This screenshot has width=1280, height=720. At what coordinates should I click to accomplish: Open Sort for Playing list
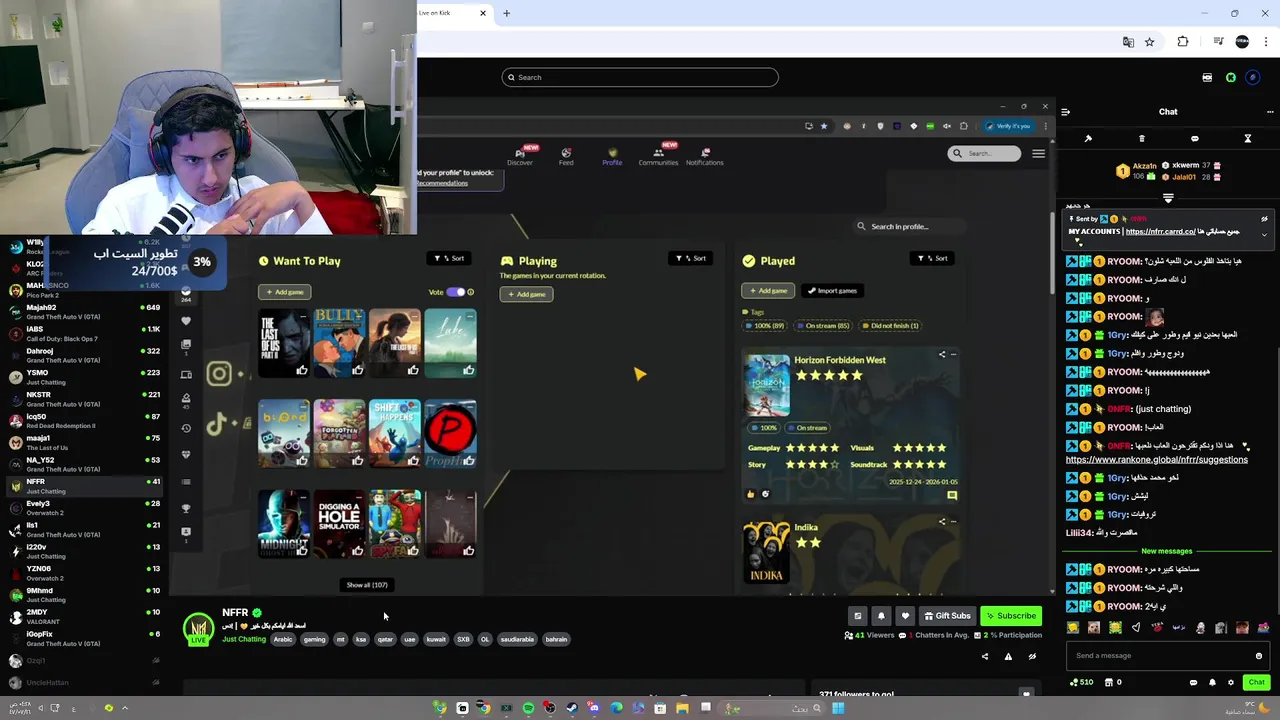click(x=691, y=258)
